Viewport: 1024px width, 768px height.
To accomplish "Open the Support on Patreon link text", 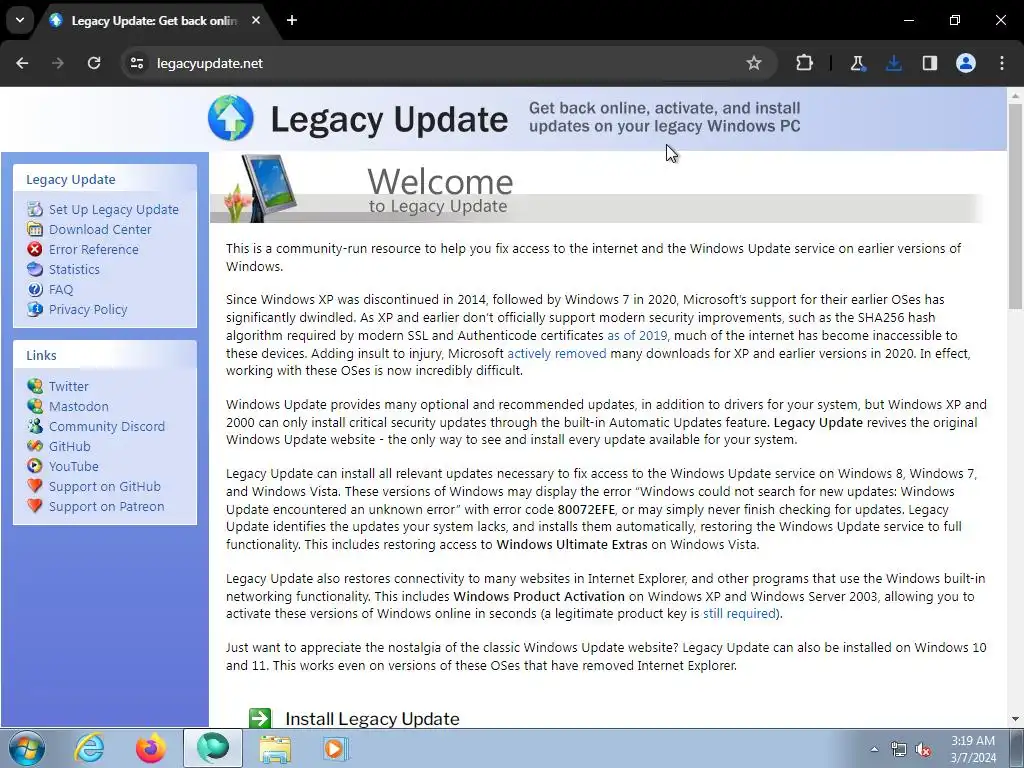I will (106, 506).
